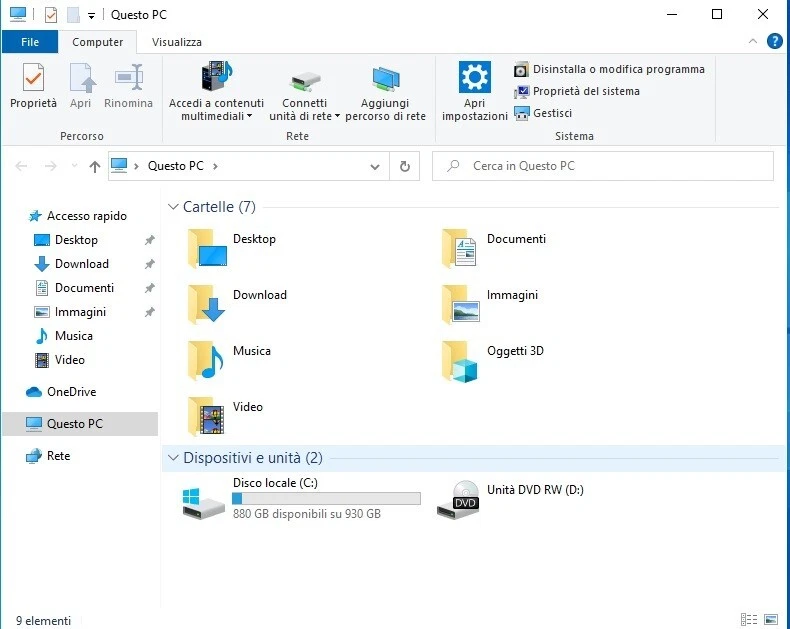This screenshot has height=629, width=790.
Task: Open Proprietà in the ribbon
Action: (33, 86)
